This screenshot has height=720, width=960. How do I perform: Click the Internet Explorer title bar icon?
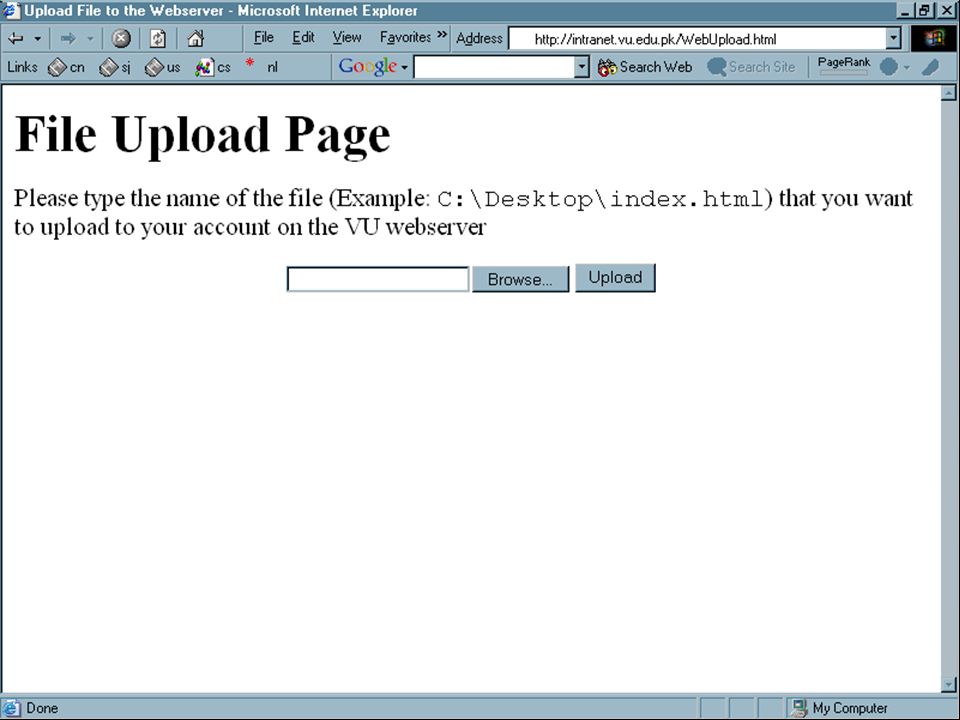point(12,11)
